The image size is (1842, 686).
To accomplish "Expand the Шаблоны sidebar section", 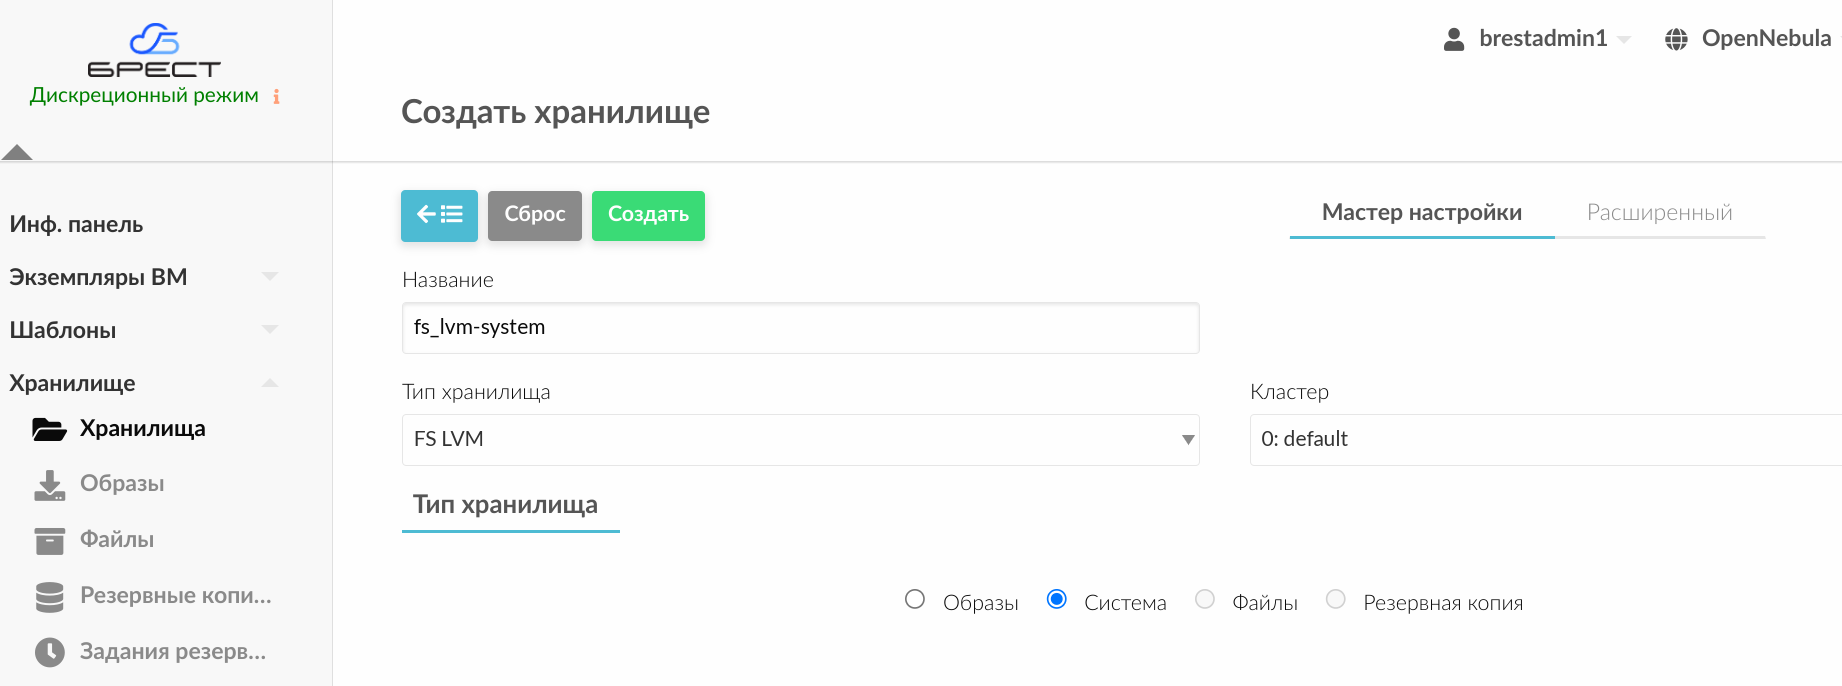I will 269,330.
